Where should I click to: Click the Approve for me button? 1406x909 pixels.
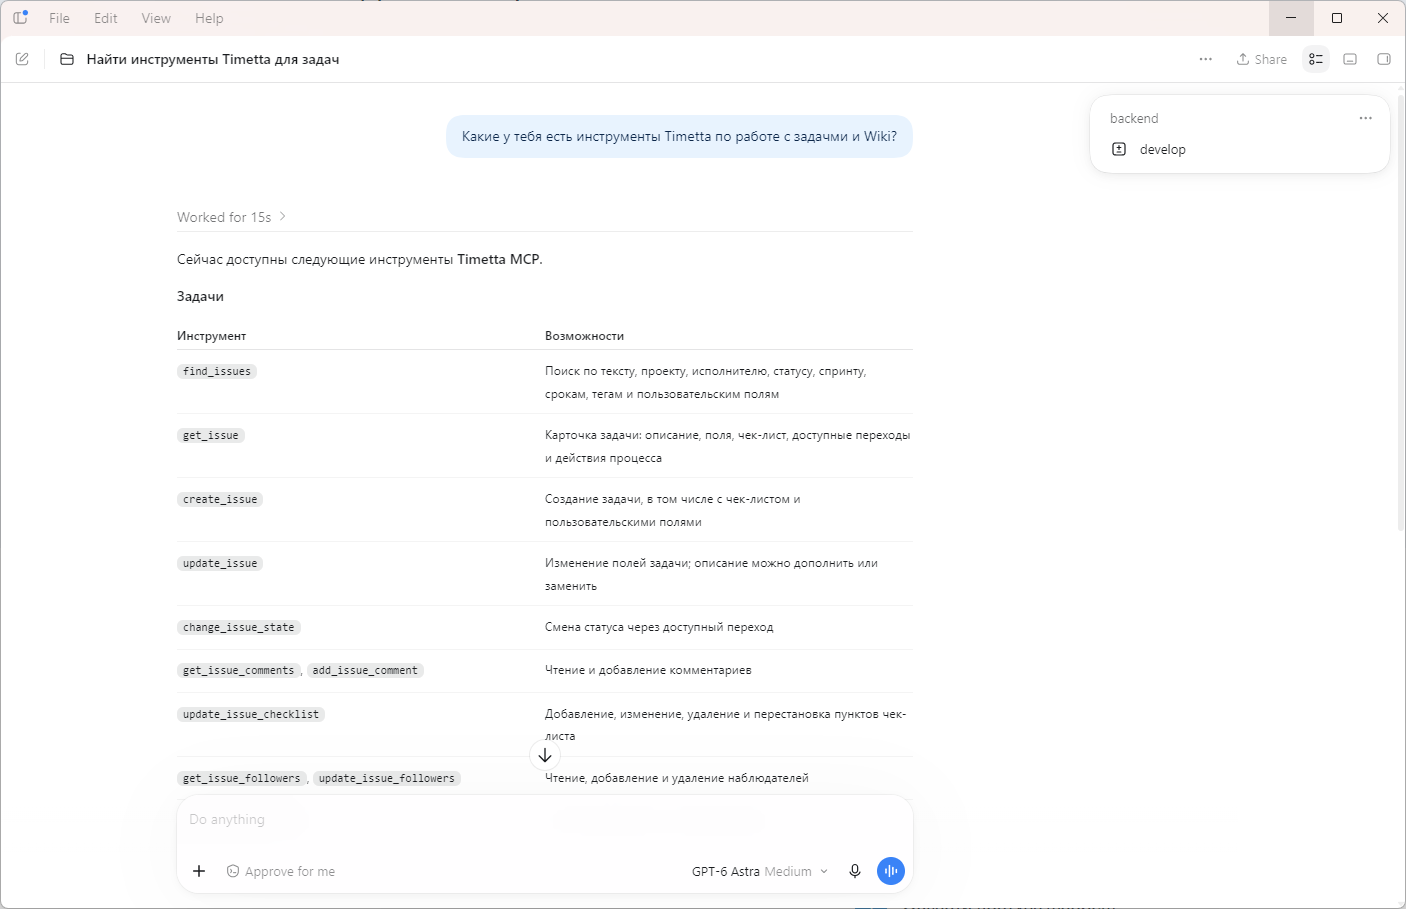(x=281, y=871)
